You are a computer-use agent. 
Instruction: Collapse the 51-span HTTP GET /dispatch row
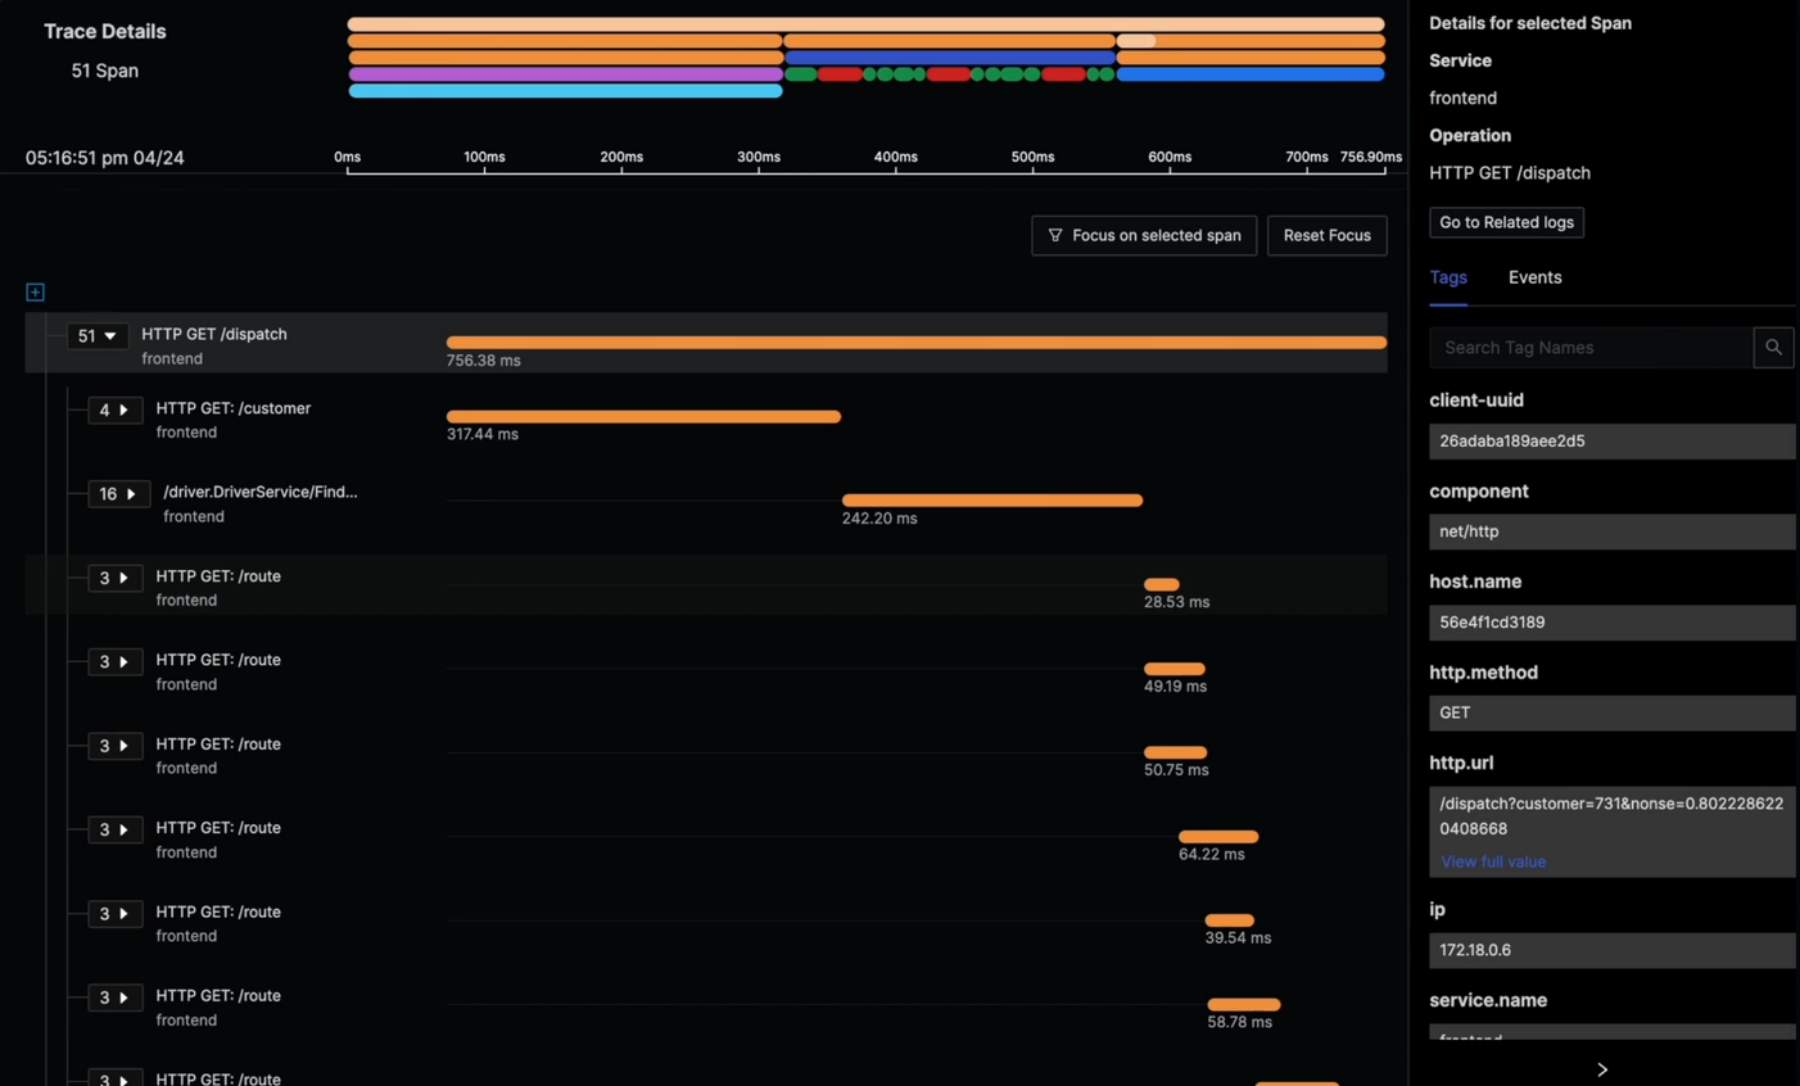97,336
